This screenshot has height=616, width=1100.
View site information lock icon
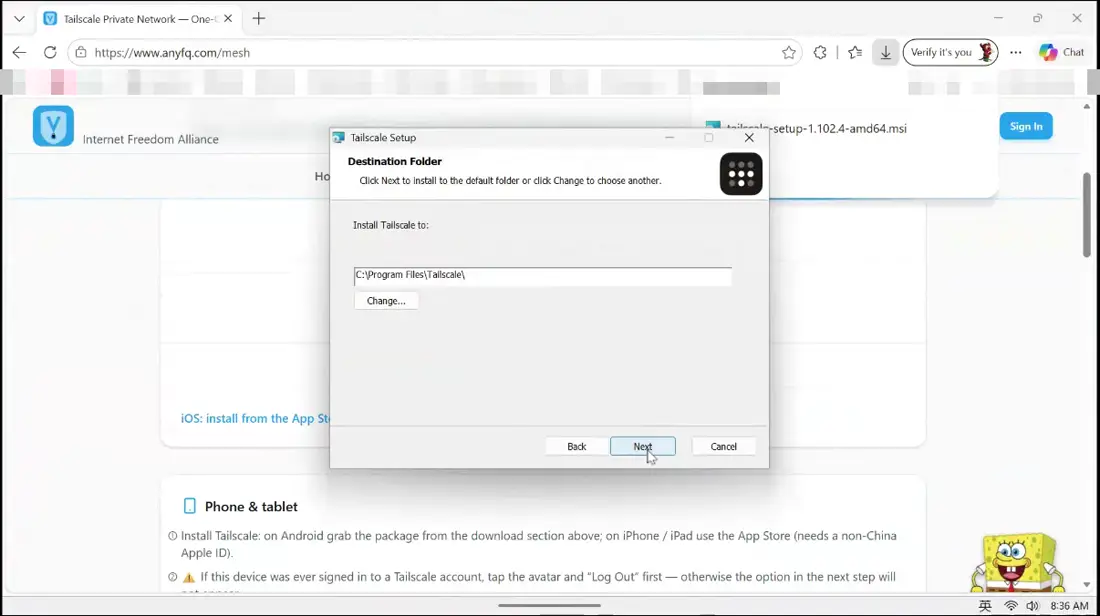tap(81, 53)
